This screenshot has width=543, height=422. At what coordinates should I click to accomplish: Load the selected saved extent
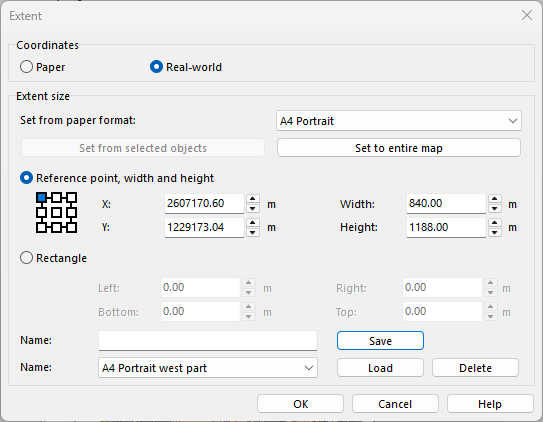coord(380,368)
